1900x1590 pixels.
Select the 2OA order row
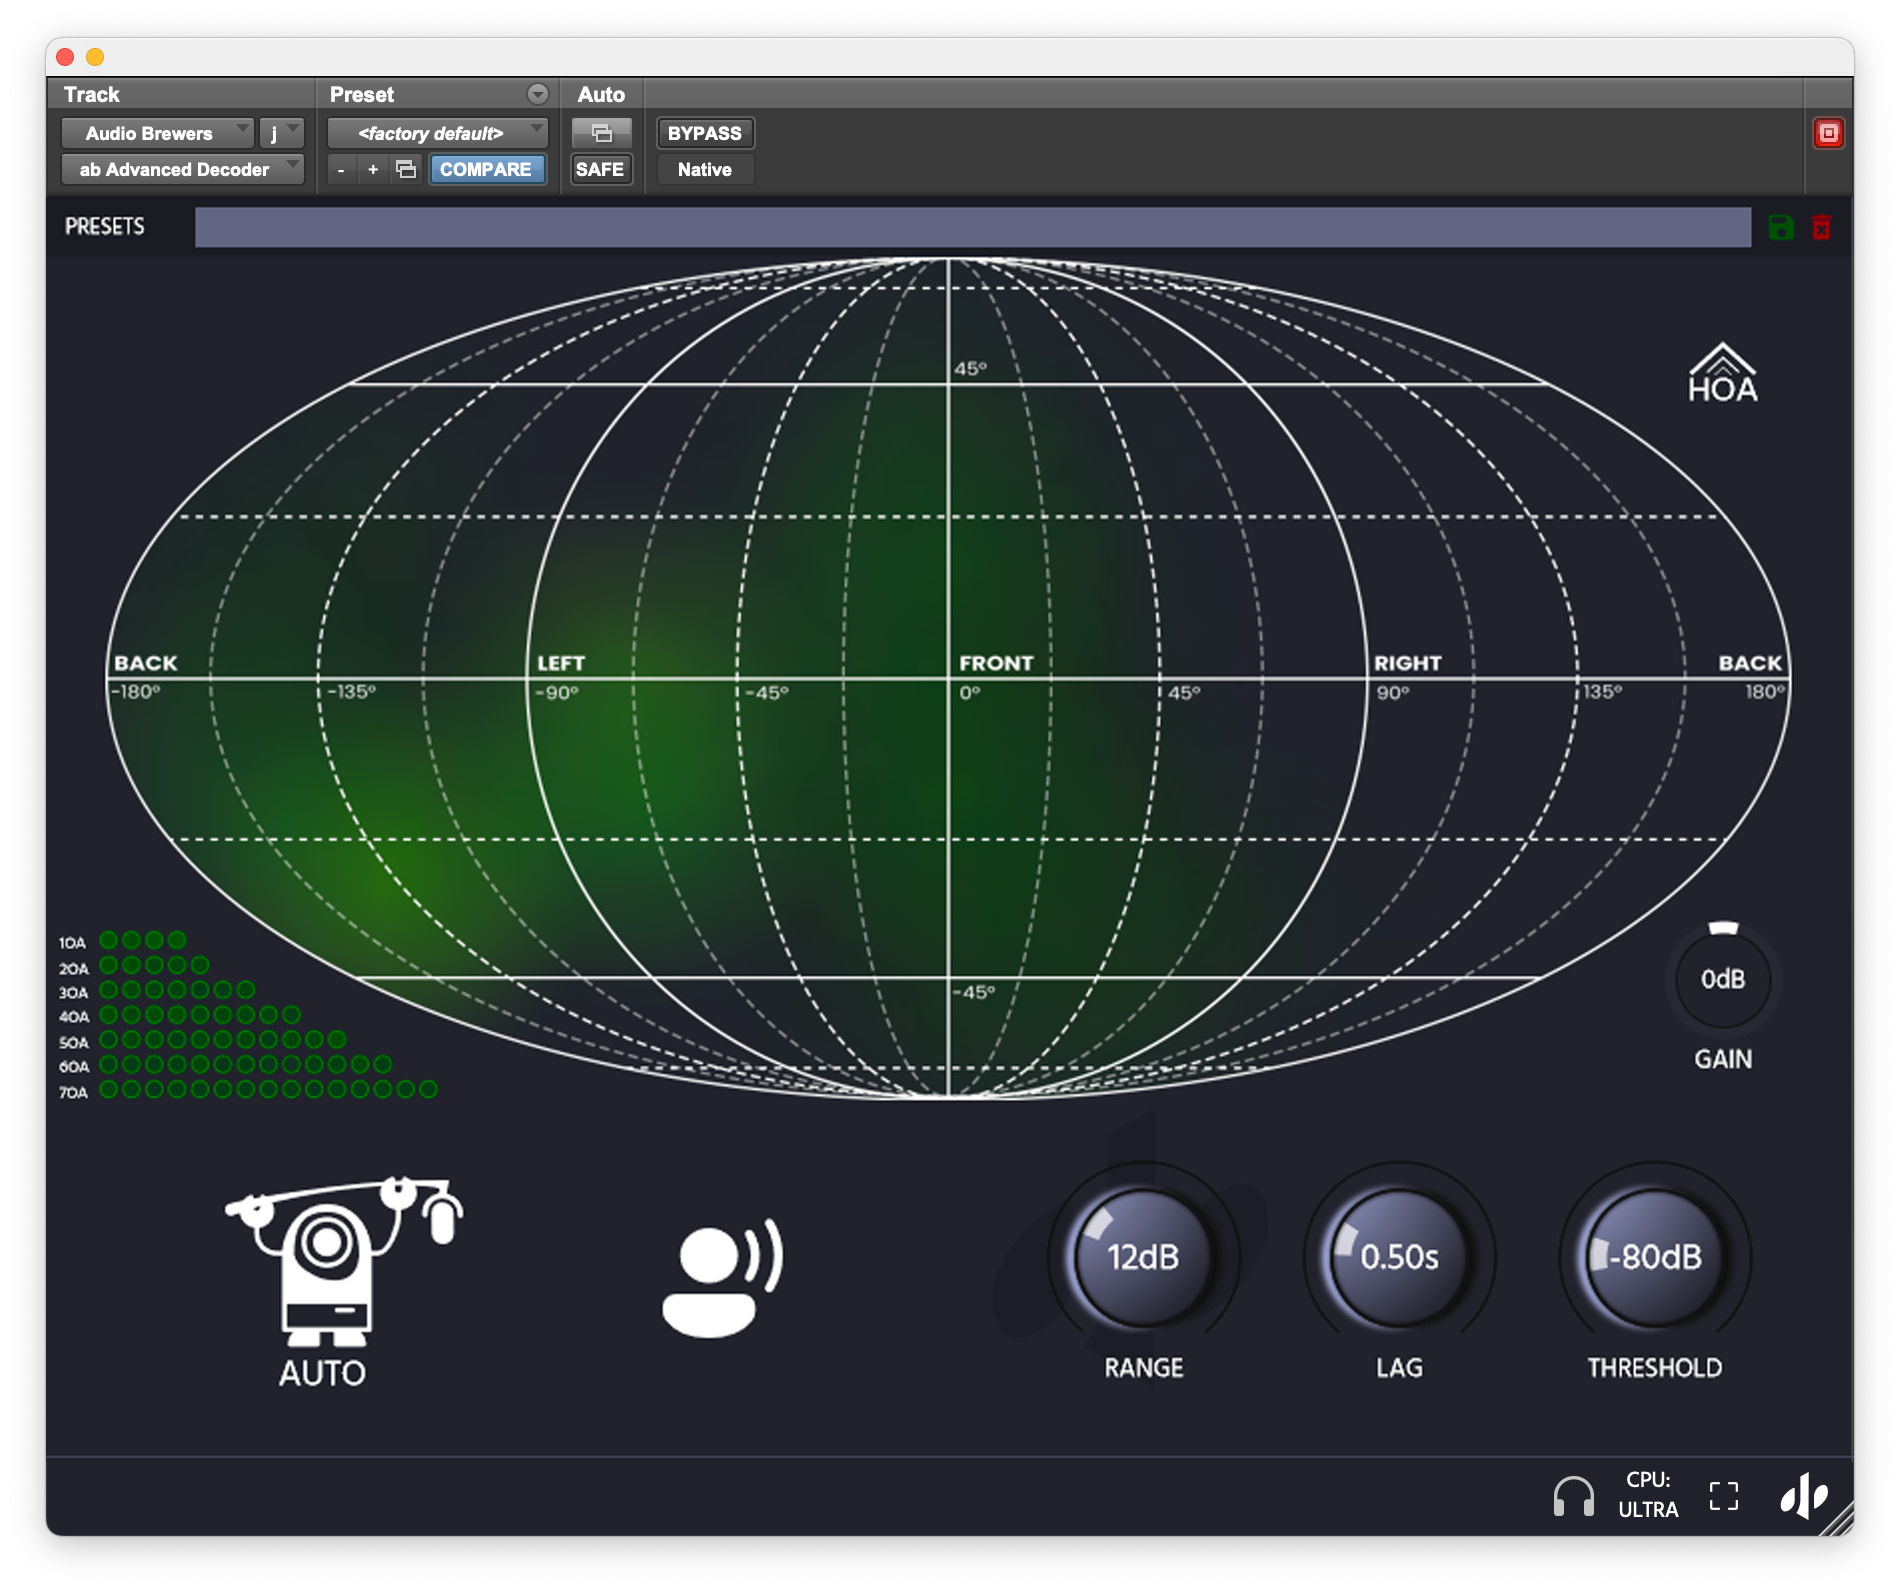(x=134, y=965)
